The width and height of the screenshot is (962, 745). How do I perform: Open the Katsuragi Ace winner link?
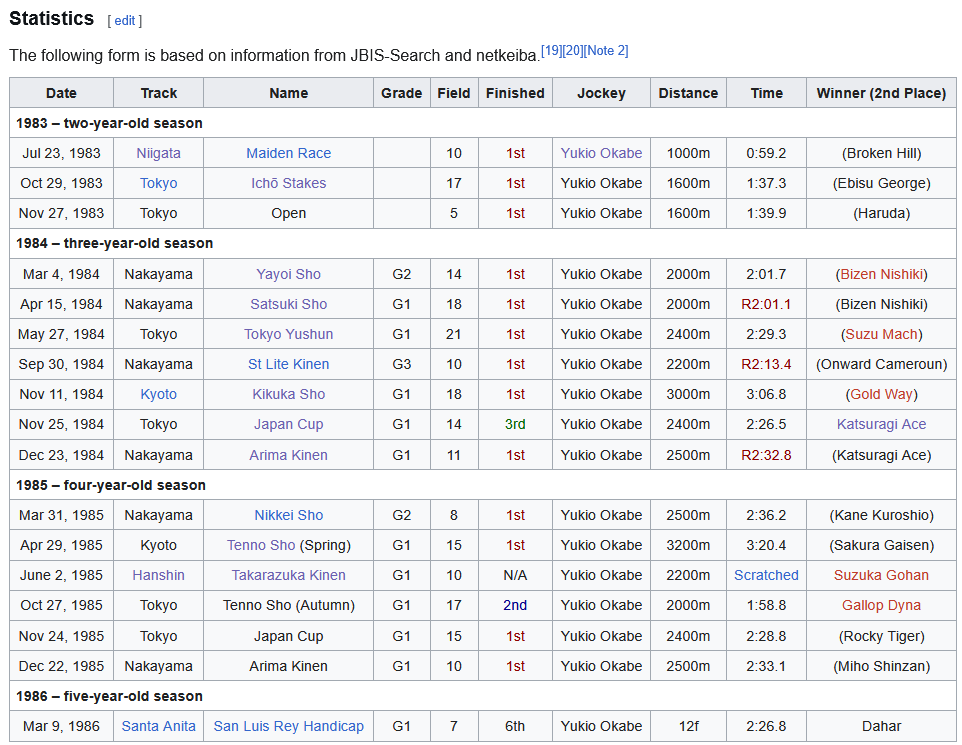881,425
